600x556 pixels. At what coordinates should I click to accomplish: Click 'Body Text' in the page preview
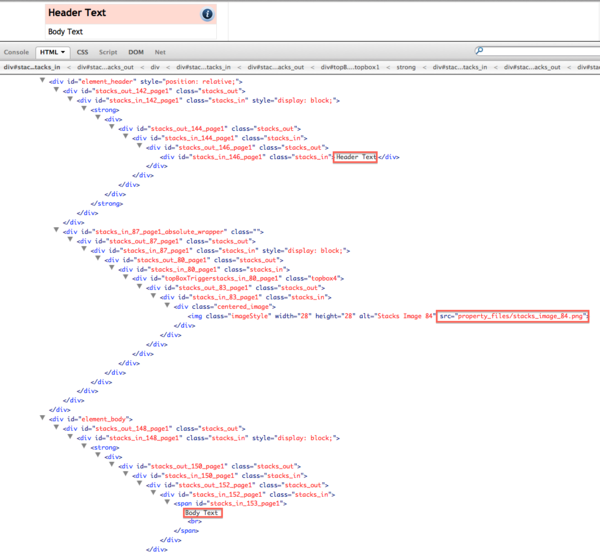(65, 32)
